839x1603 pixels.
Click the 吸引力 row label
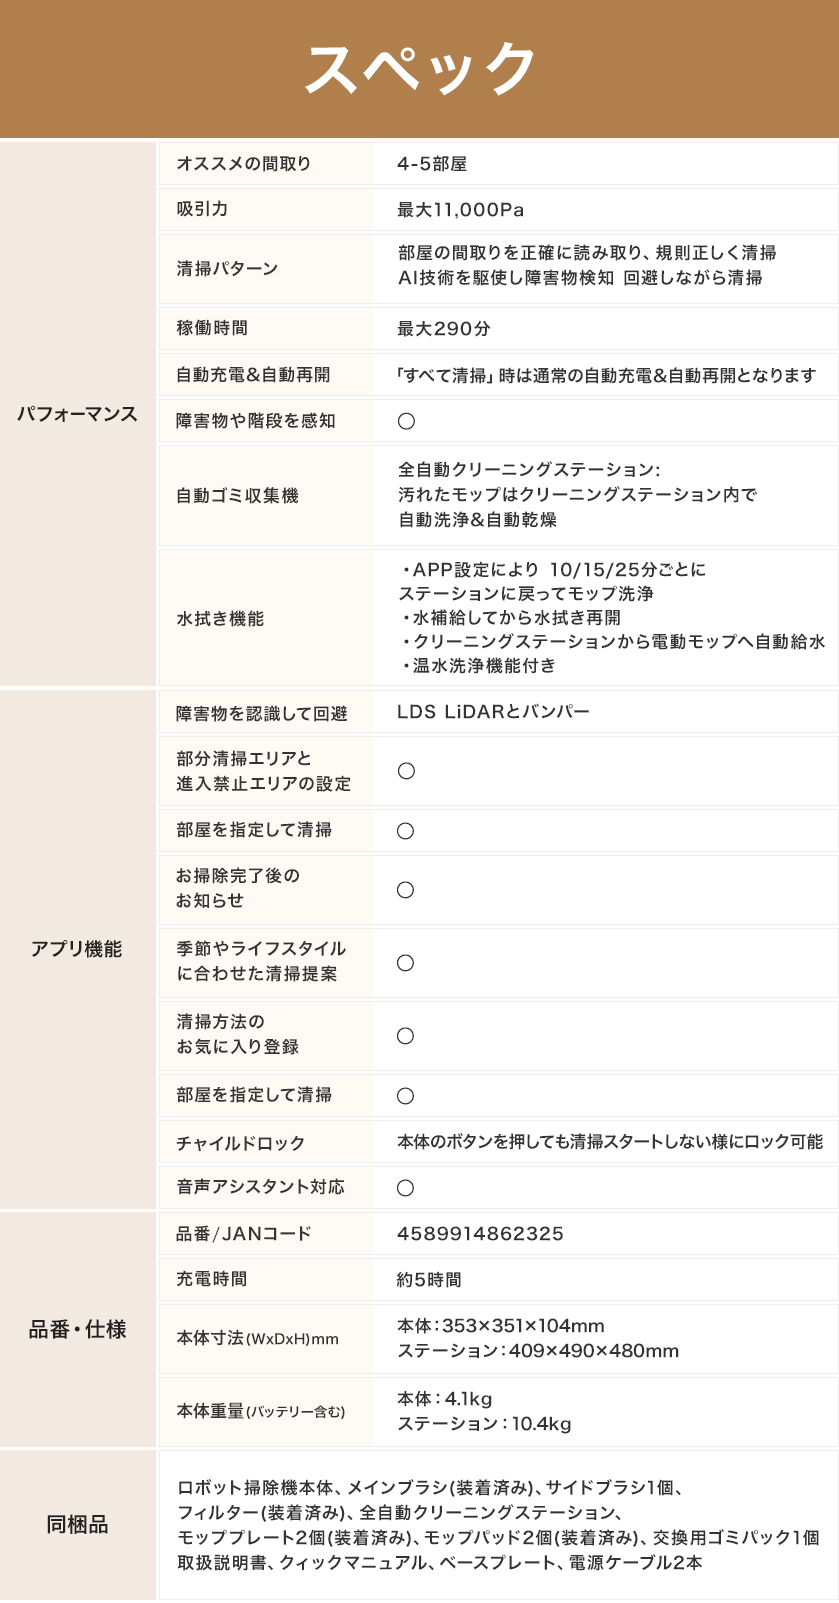tap(202, 209)
